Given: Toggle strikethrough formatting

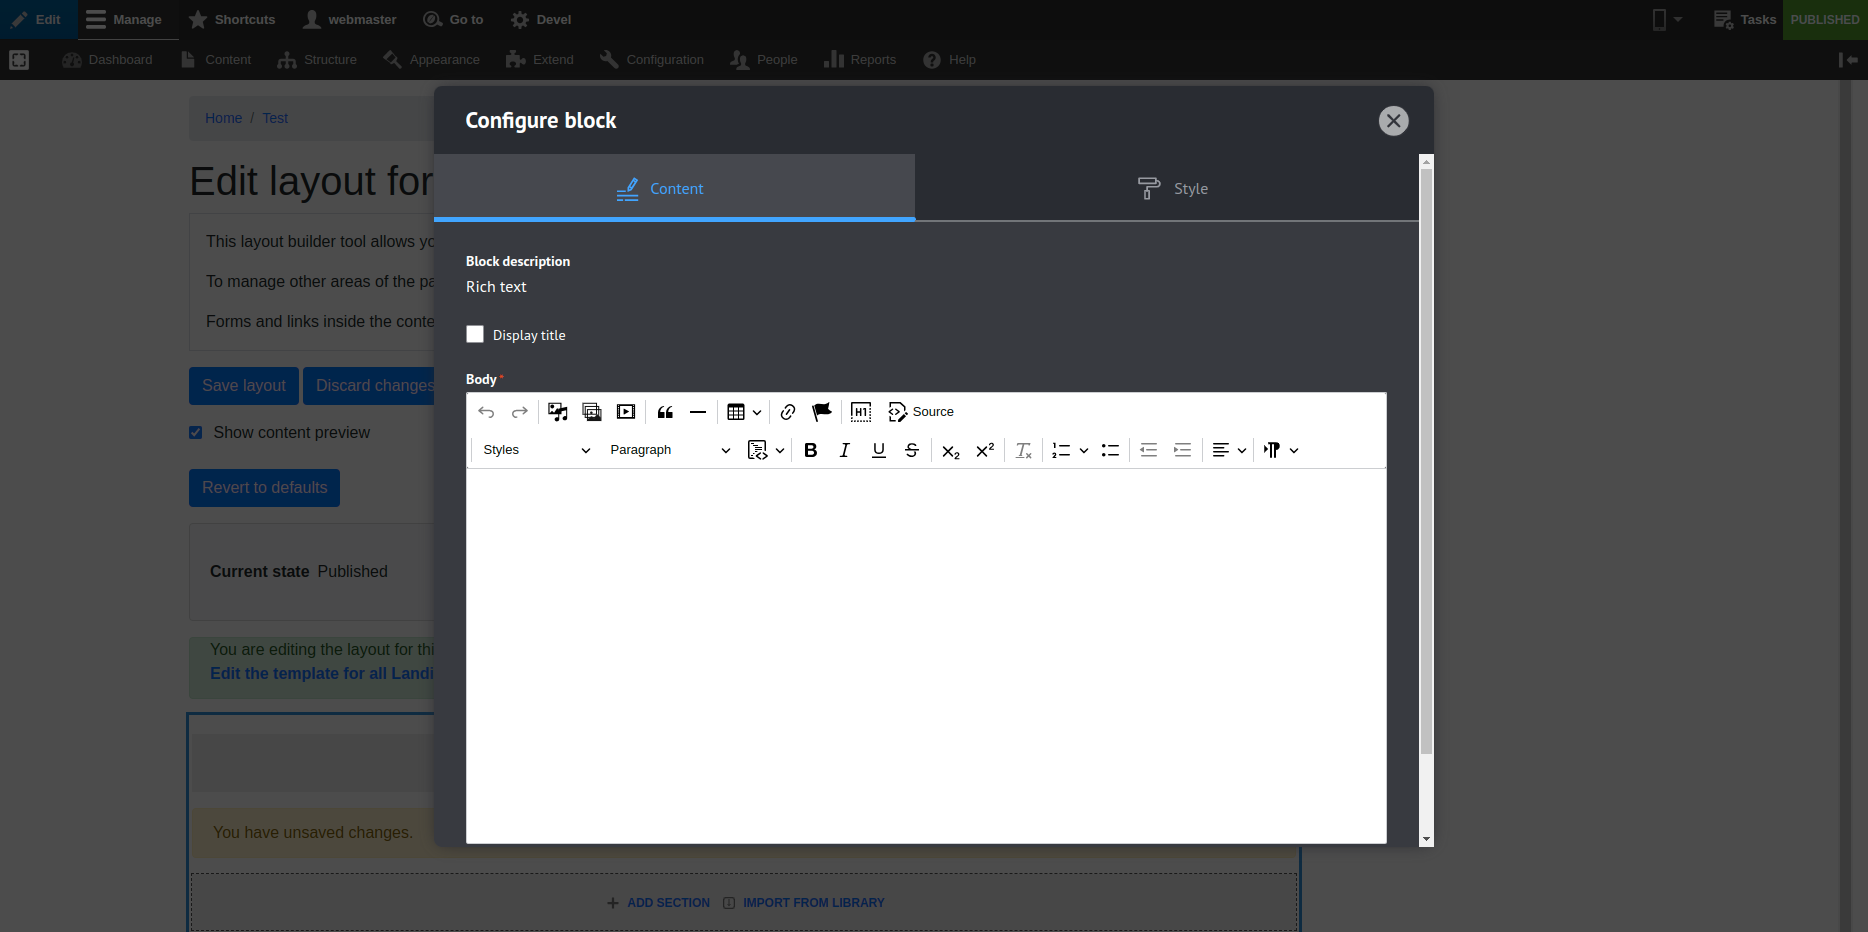Looking at the screenshot, I should pos(912,450).
